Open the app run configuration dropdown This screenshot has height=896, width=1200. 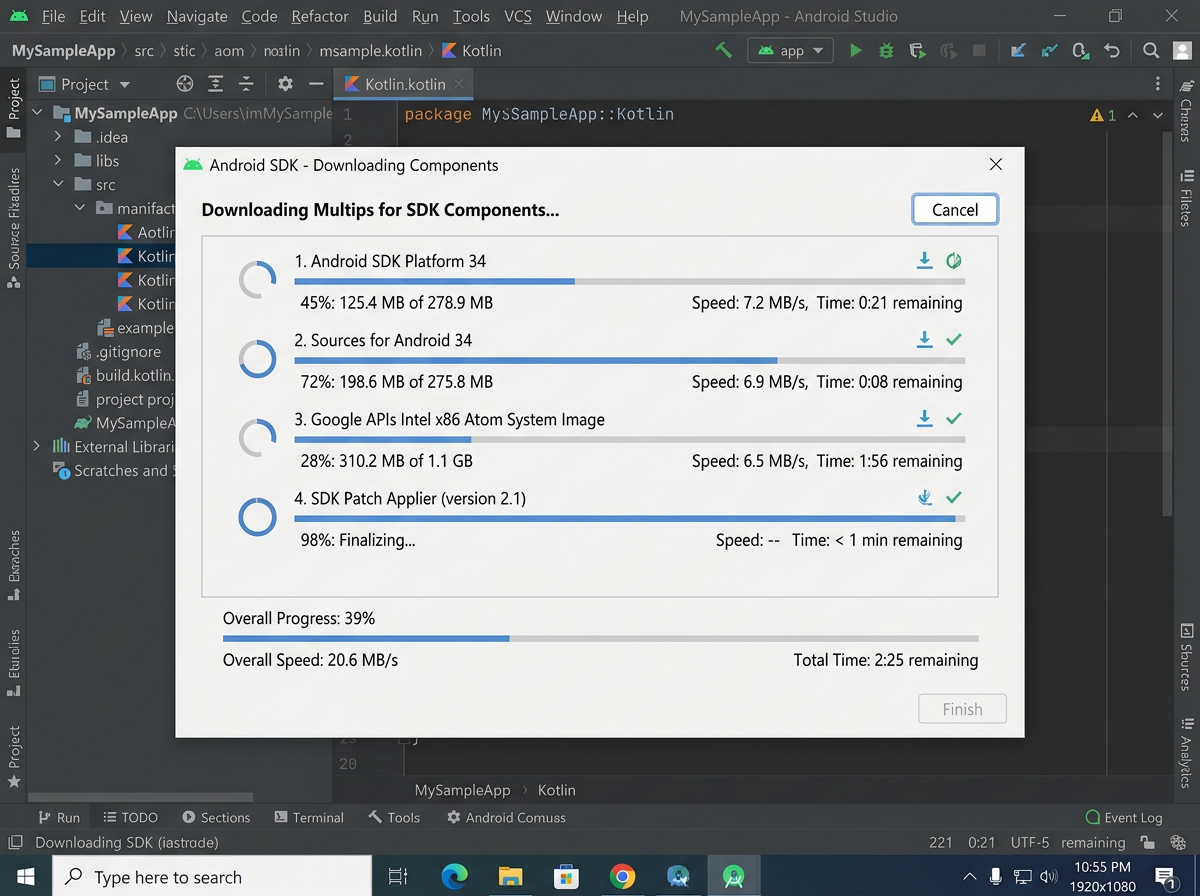coord(791,50)
